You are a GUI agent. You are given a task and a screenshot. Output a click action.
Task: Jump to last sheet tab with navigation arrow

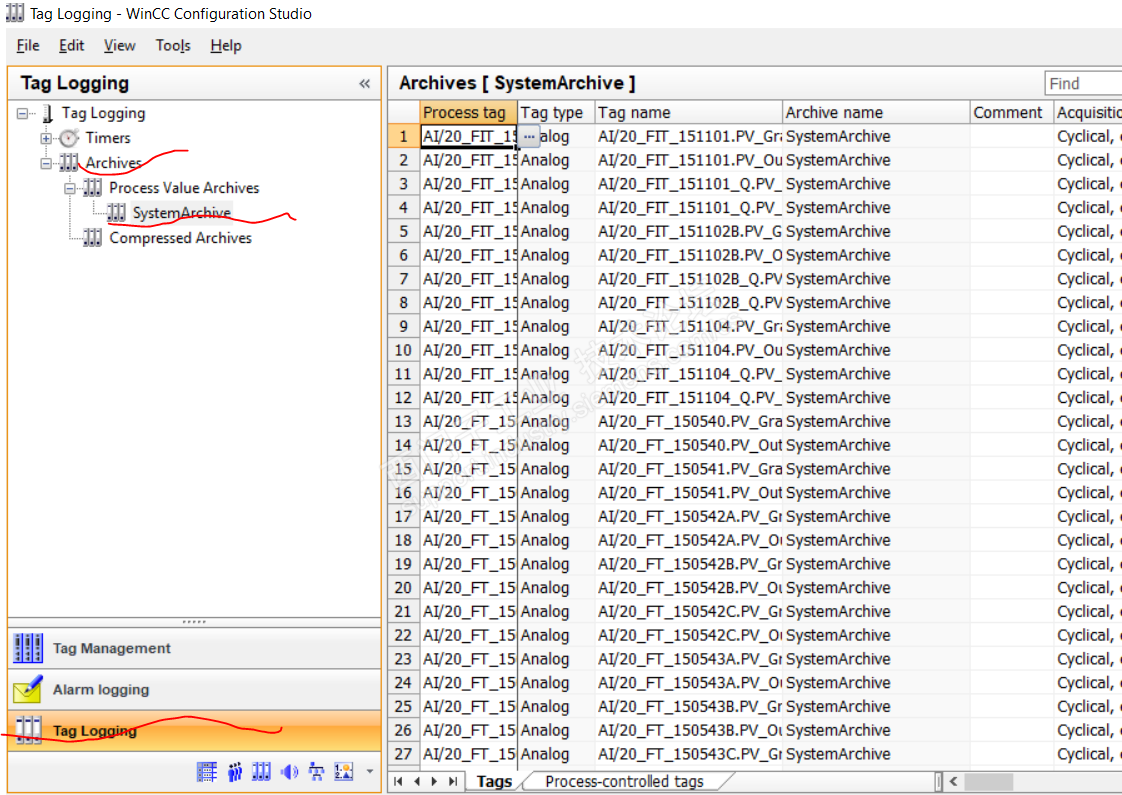(x=452, y=781)
